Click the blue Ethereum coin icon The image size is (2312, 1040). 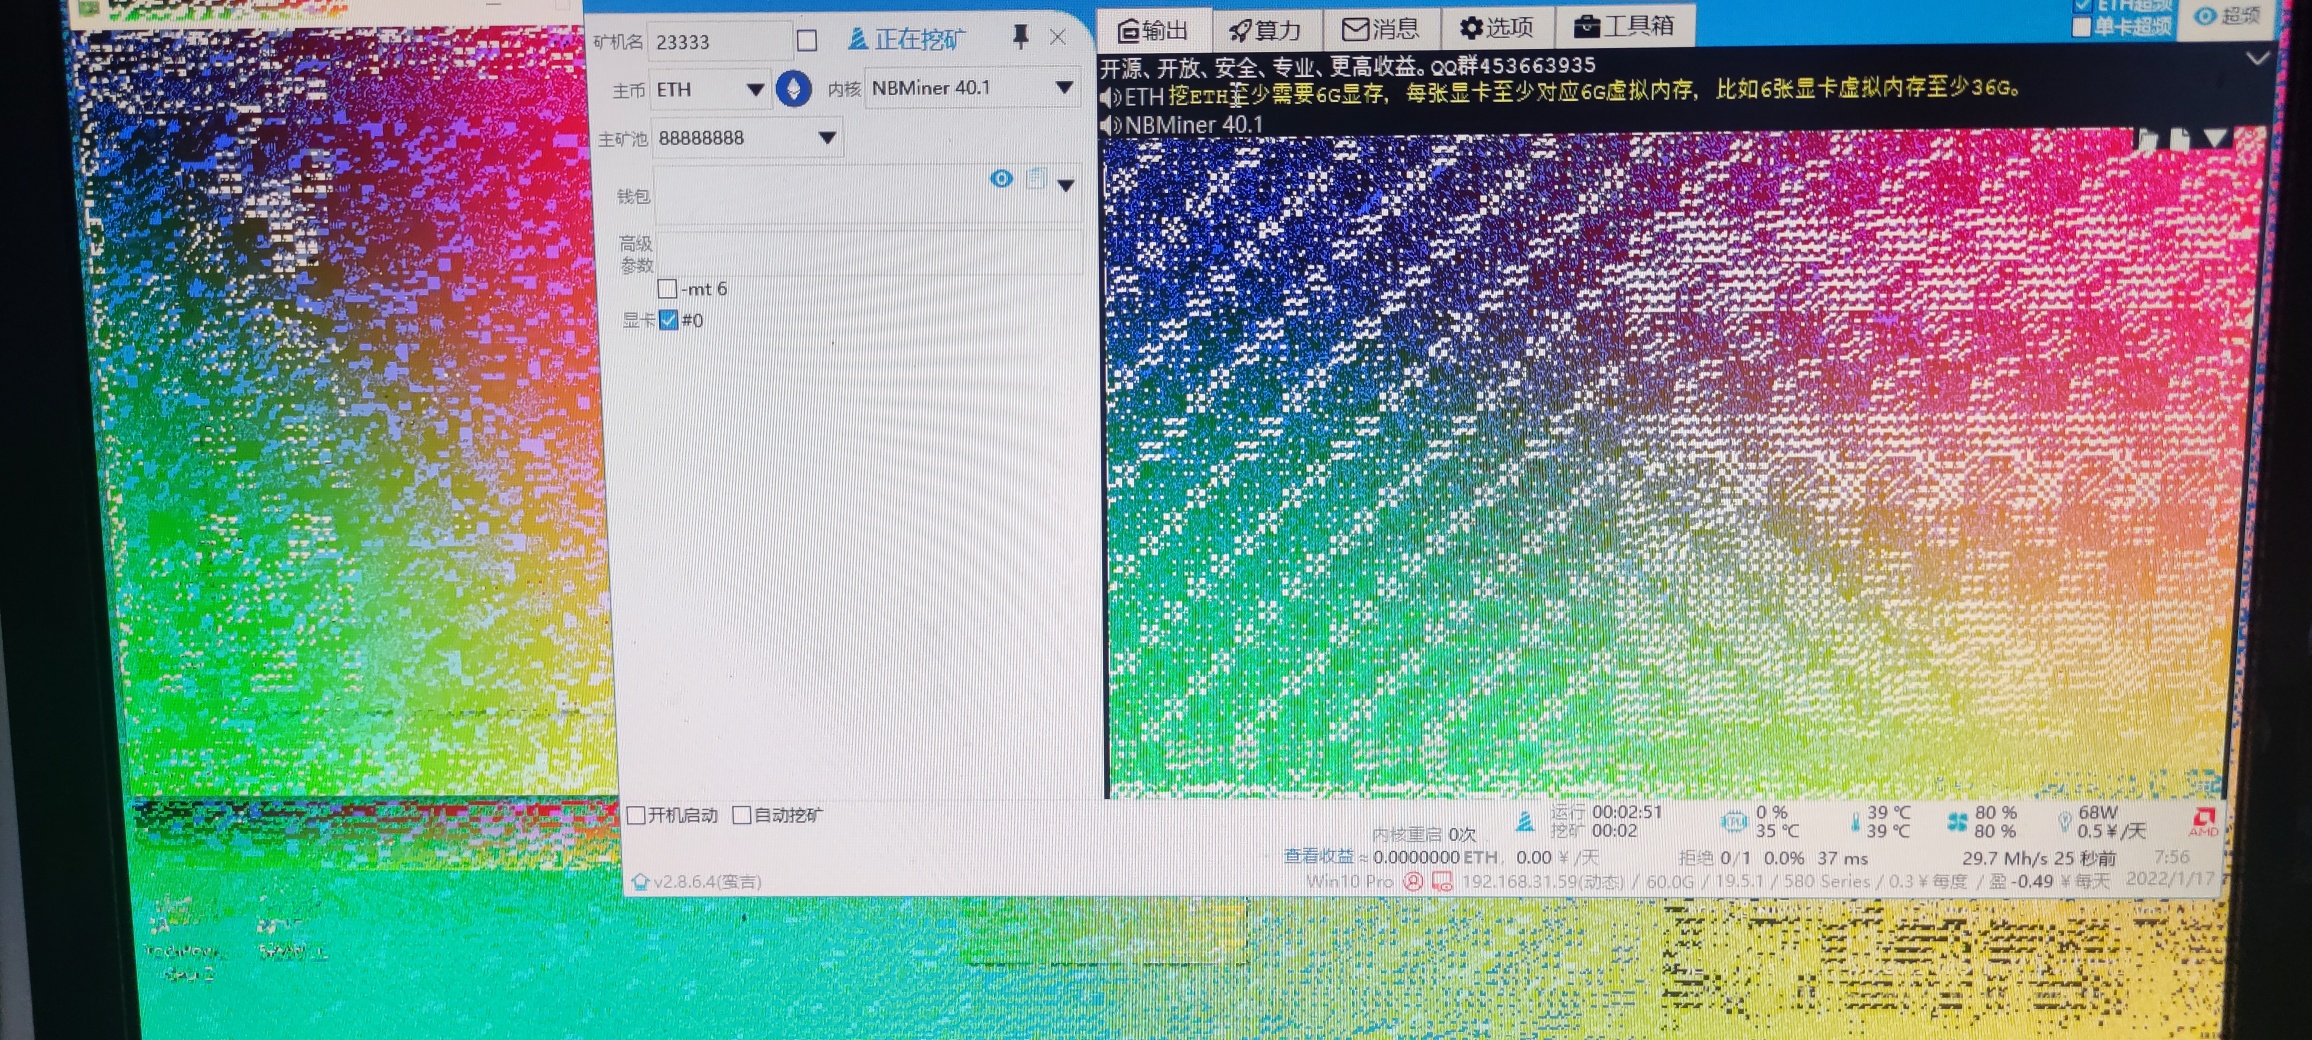(794, 89)
